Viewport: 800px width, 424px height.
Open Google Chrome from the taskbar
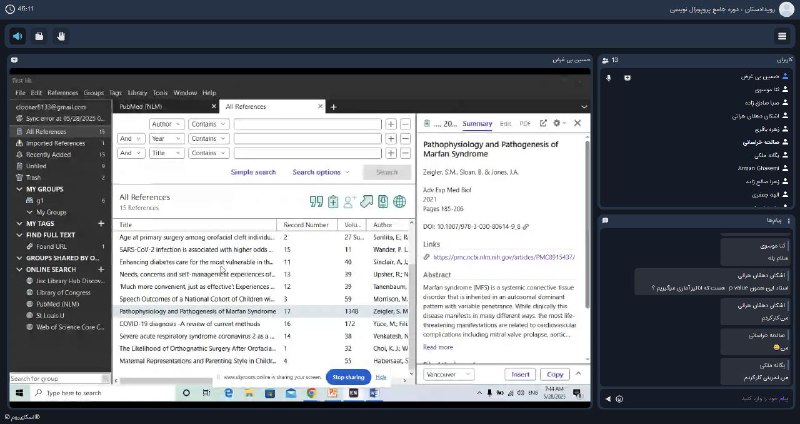[x=311, y=393]
